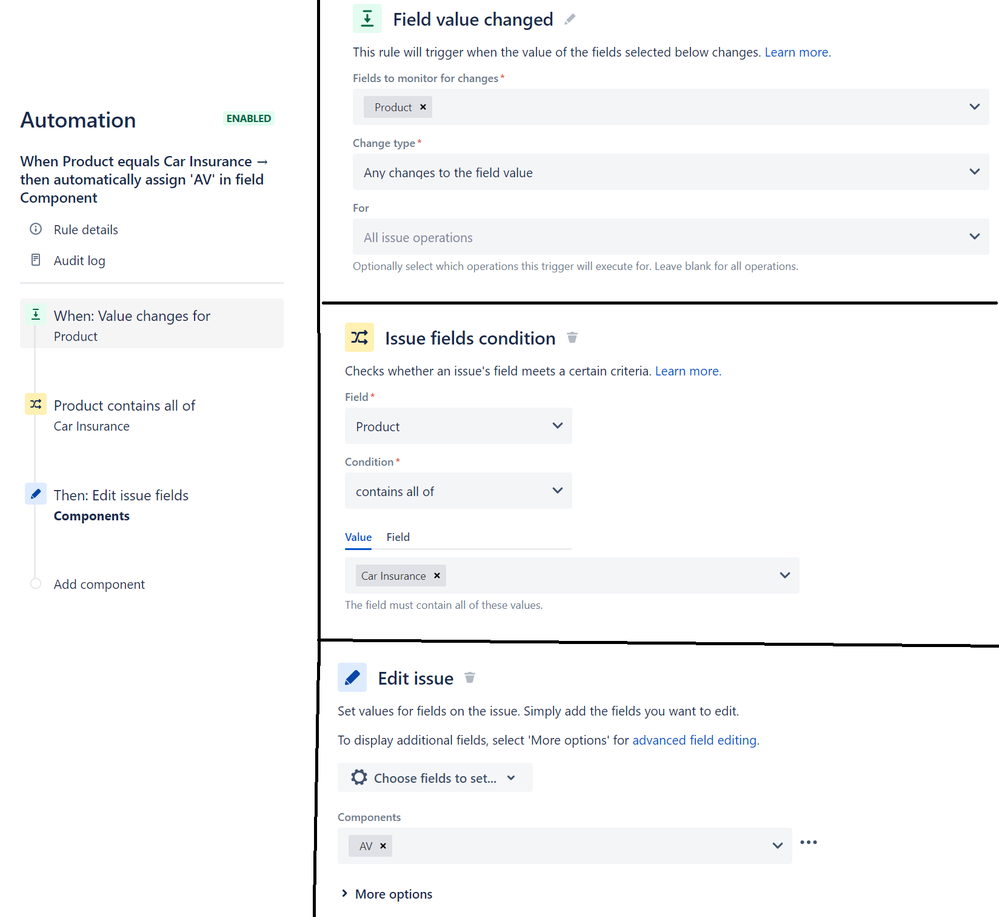
Task: Click the rule title starting When Product equals
Action: point(145,180)
